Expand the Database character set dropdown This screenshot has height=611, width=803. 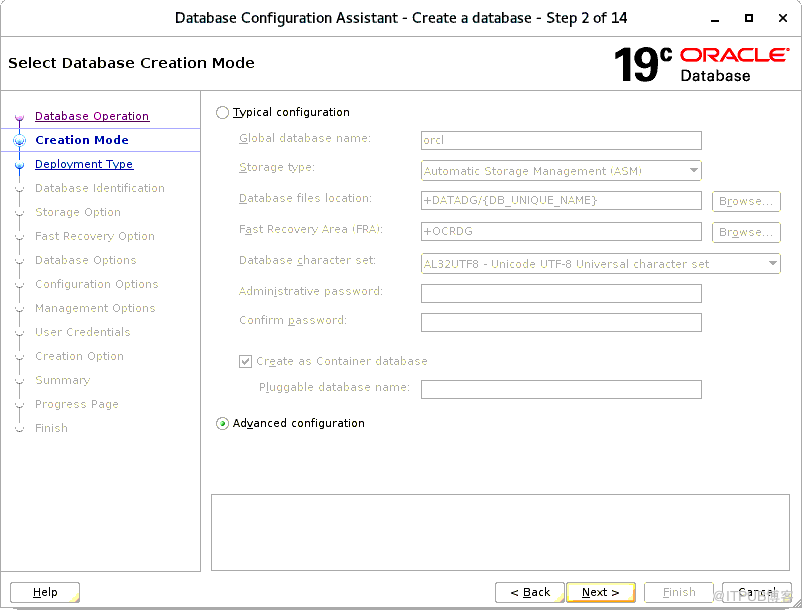600,264
